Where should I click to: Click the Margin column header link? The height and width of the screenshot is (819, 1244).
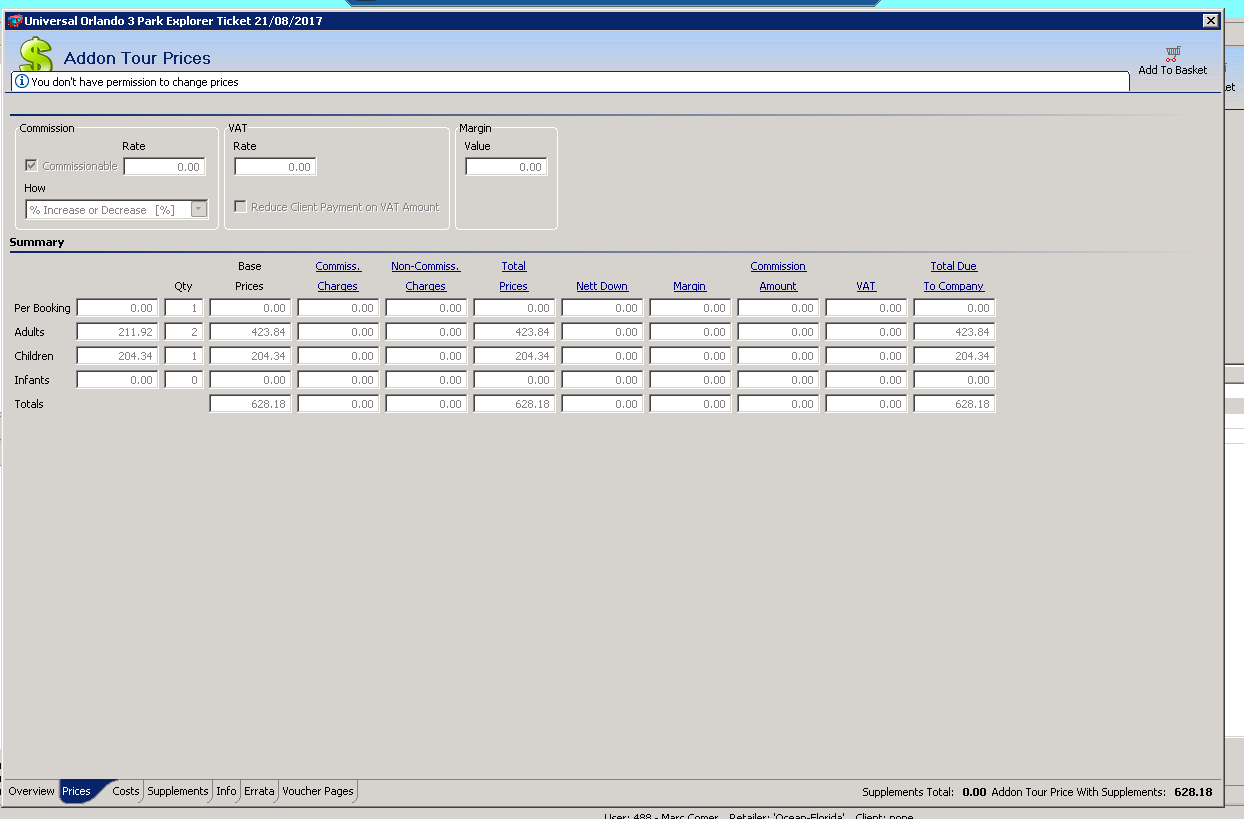(x=689, y=286)
